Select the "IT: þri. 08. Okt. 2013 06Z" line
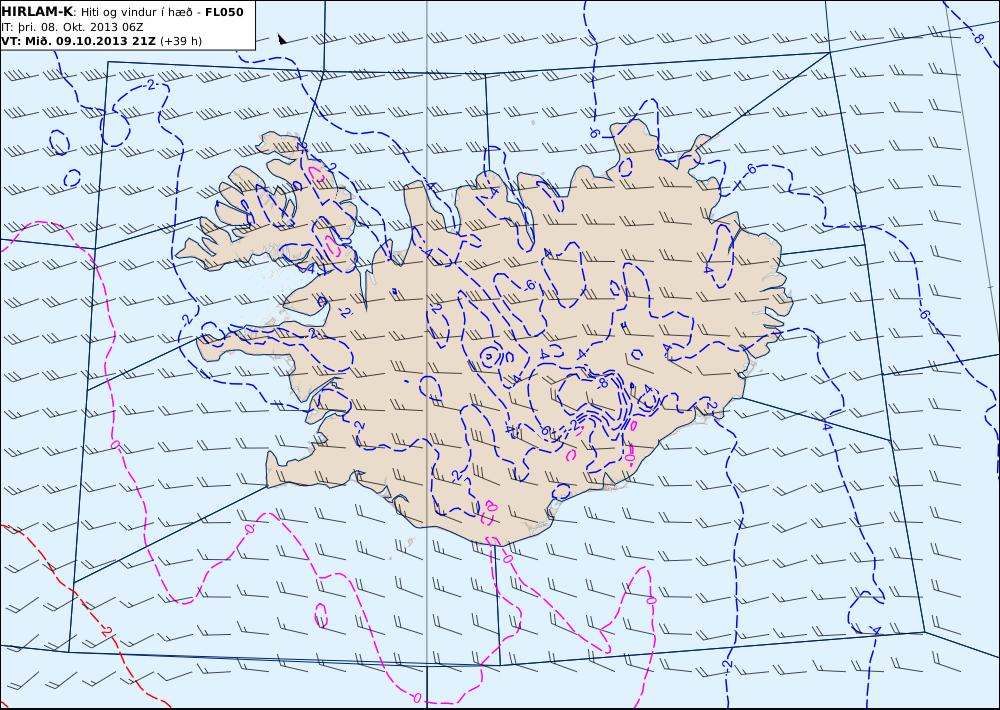 72,27
